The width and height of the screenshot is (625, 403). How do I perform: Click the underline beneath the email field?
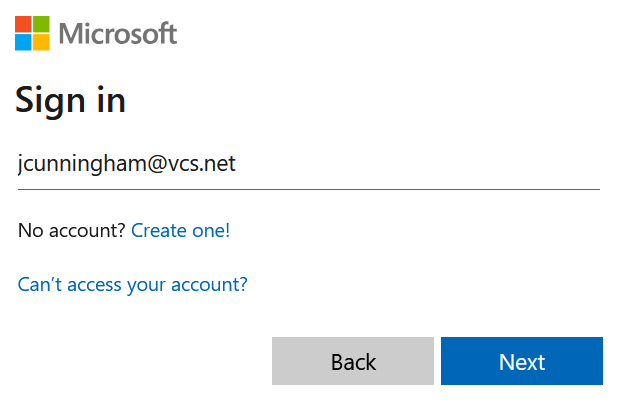point(308,188)
